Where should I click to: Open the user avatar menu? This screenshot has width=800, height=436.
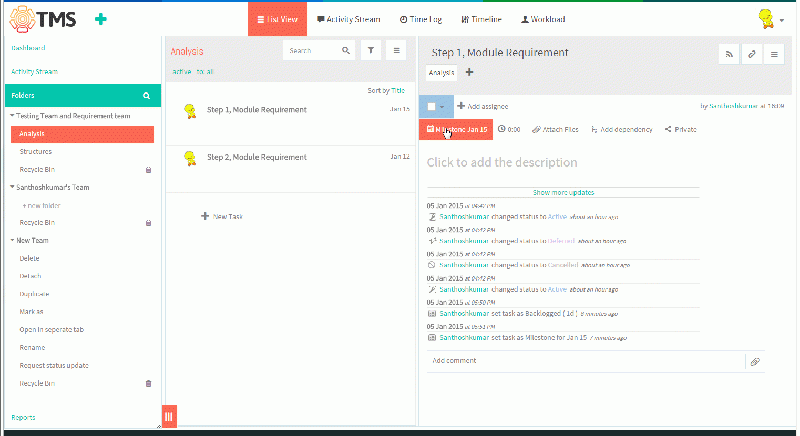coord(770,19)
